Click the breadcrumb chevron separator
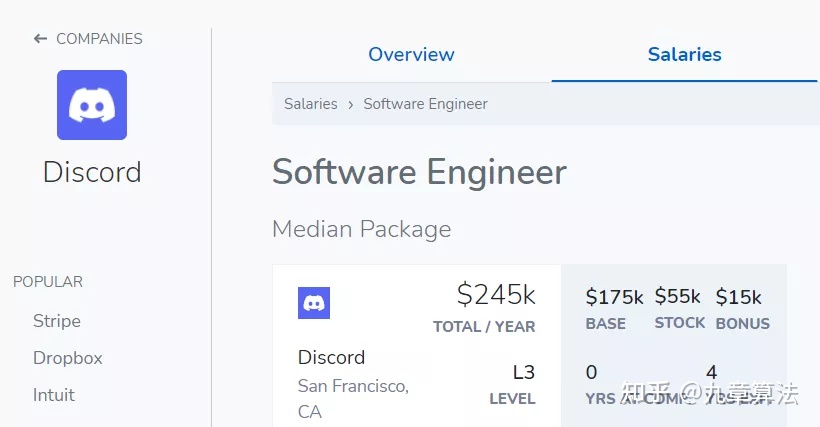The height and width of the screenshot is (427, 820). point(350,105)
